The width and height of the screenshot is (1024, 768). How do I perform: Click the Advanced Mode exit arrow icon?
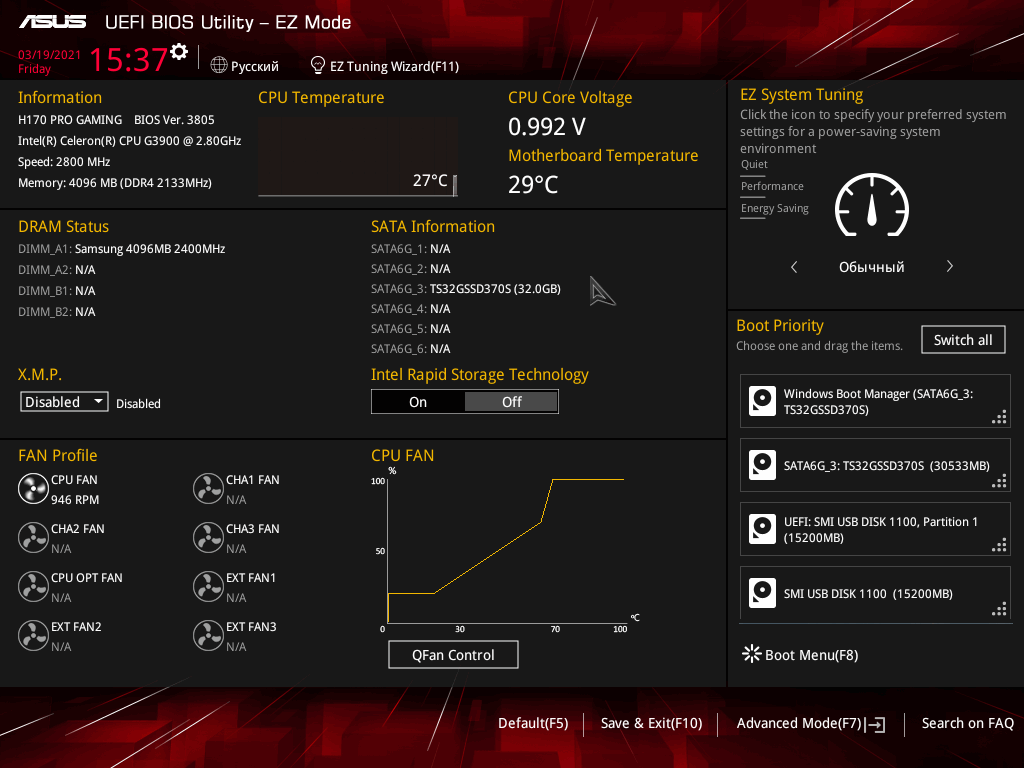[875, 724]
